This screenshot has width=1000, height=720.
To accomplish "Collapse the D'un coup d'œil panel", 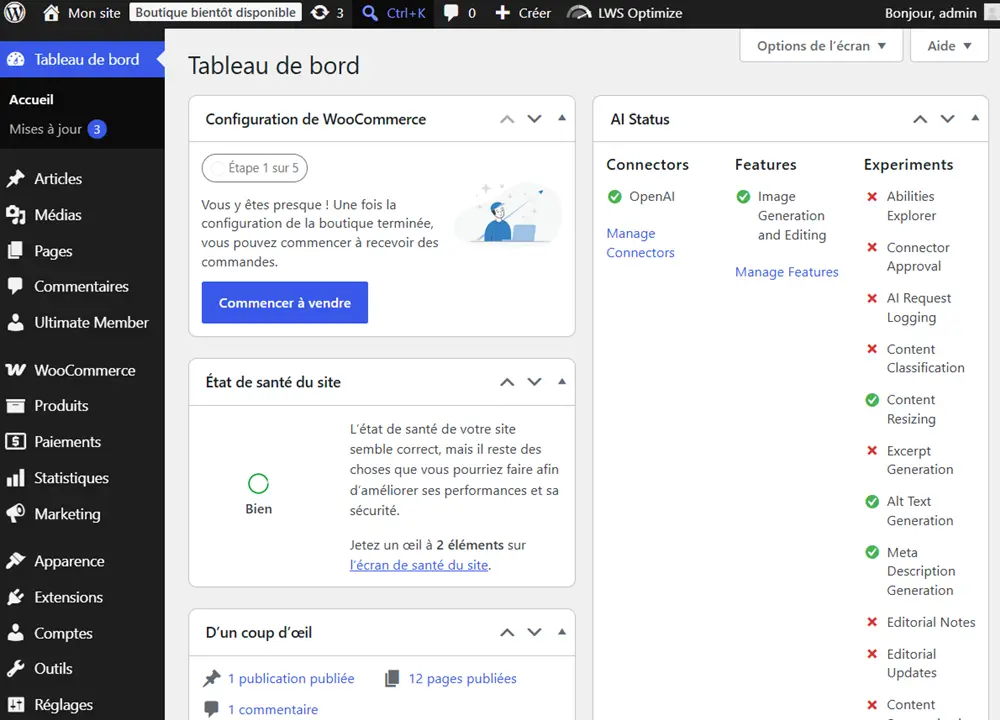I will [562, 632].
